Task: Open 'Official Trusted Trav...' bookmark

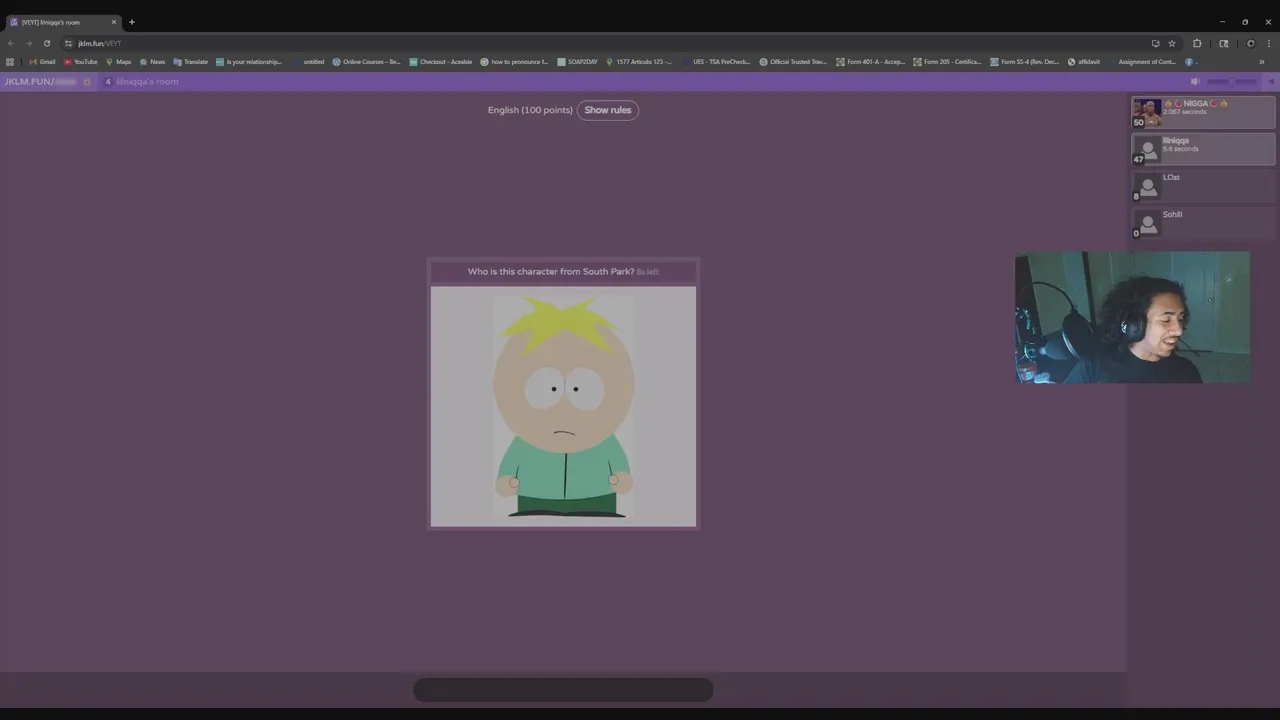Action: (793, 62)
